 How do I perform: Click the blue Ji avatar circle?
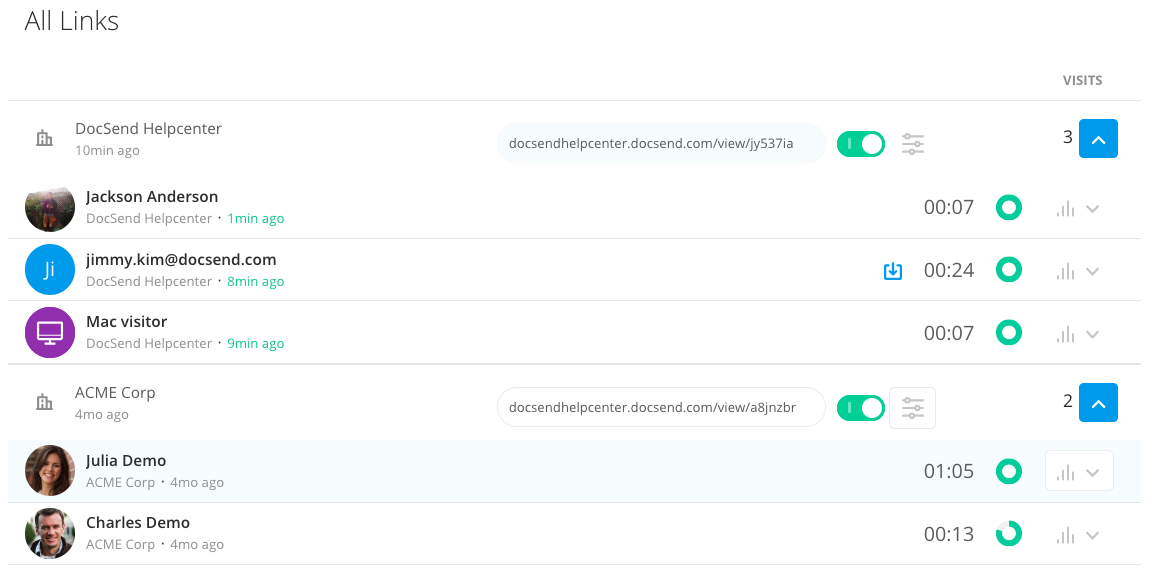50,270
